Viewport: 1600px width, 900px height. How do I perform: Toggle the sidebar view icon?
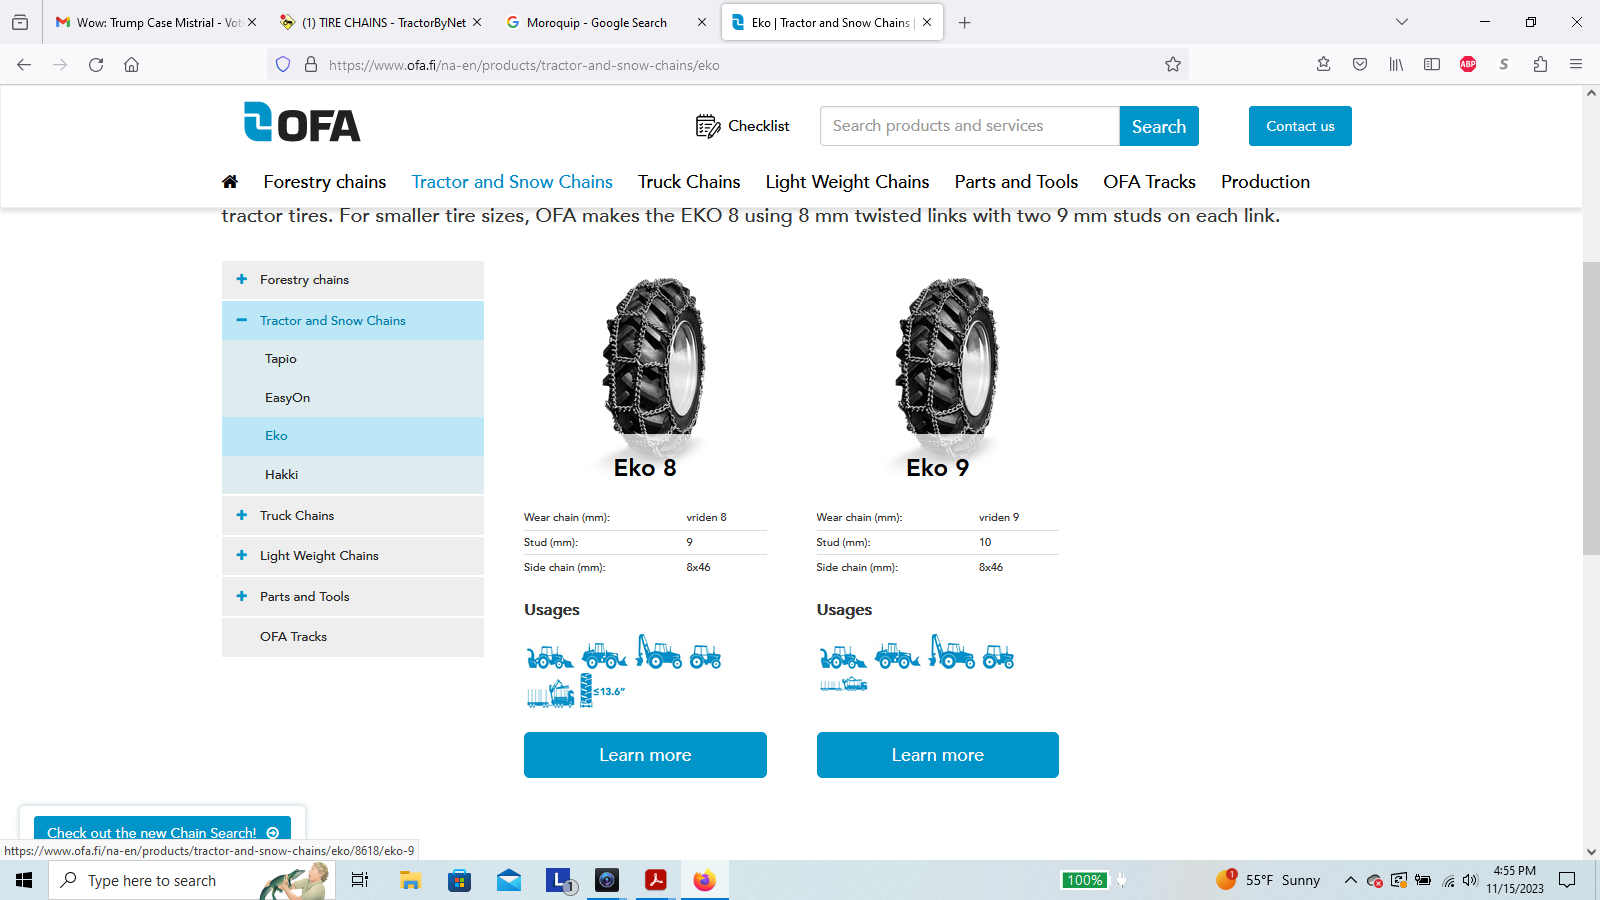(x=1432, y=65)
